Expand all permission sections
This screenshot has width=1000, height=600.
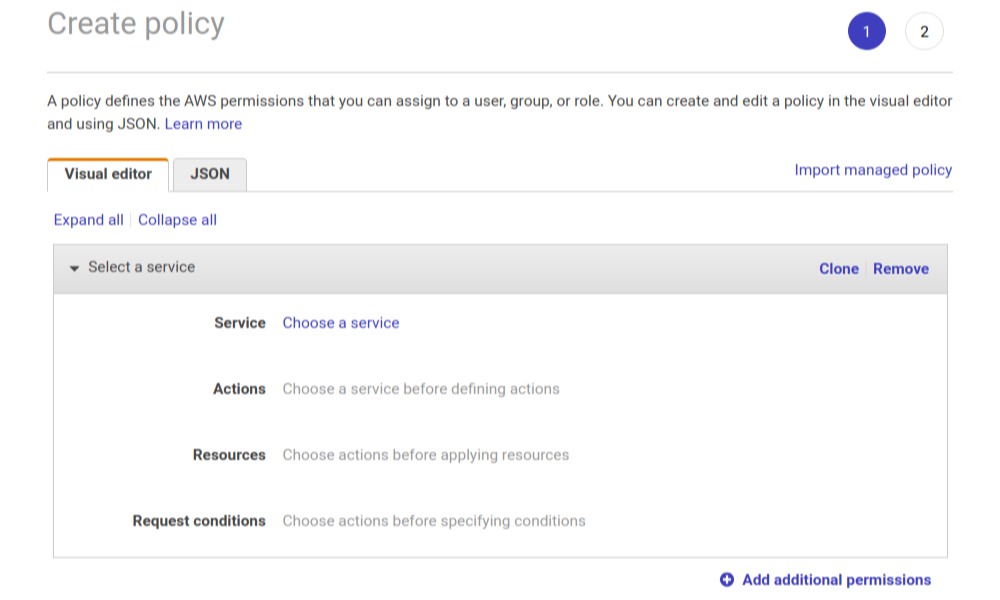(88, 220)
